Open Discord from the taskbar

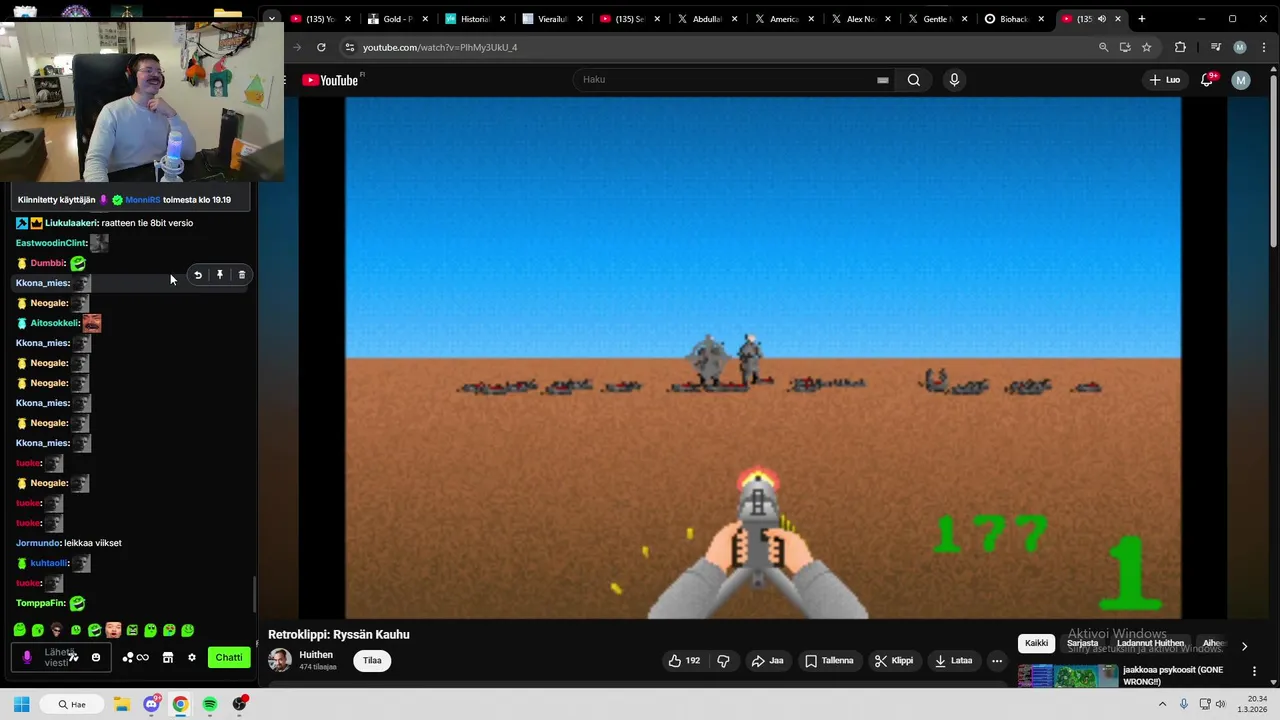tap(151, 704)
